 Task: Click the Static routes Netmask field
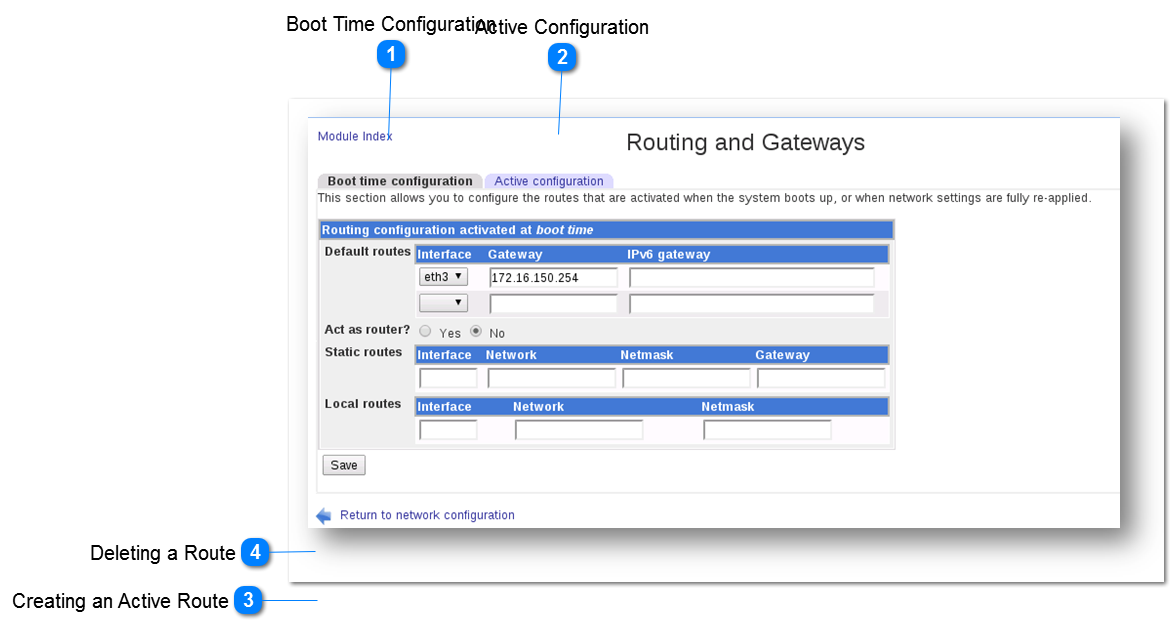[x=686, y=378]
